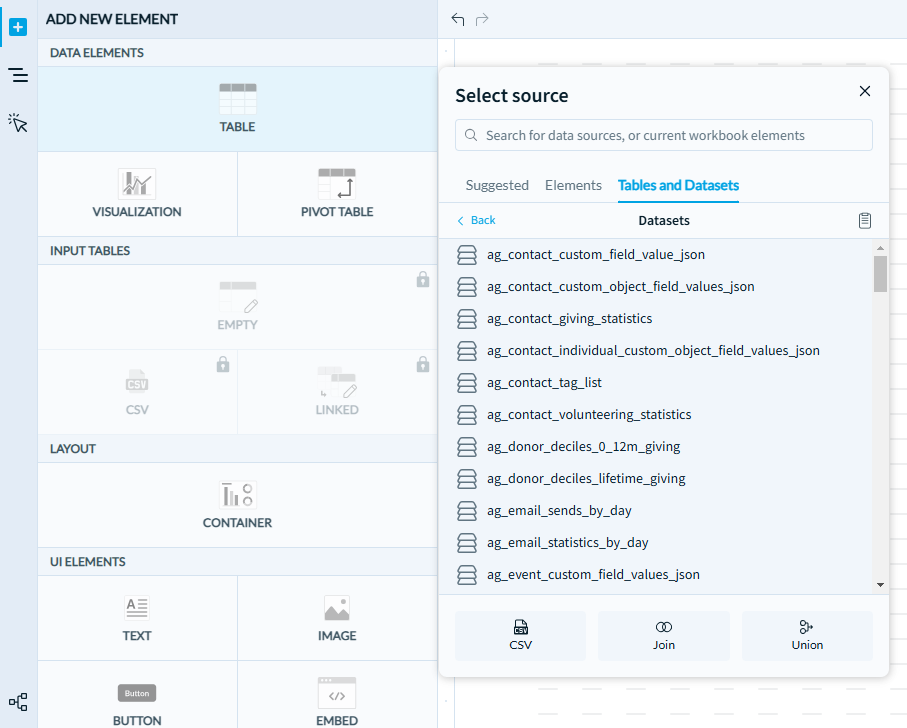Select ag_contact_giving_statistics dataset

pyautogui.click(x=657, y=319)
